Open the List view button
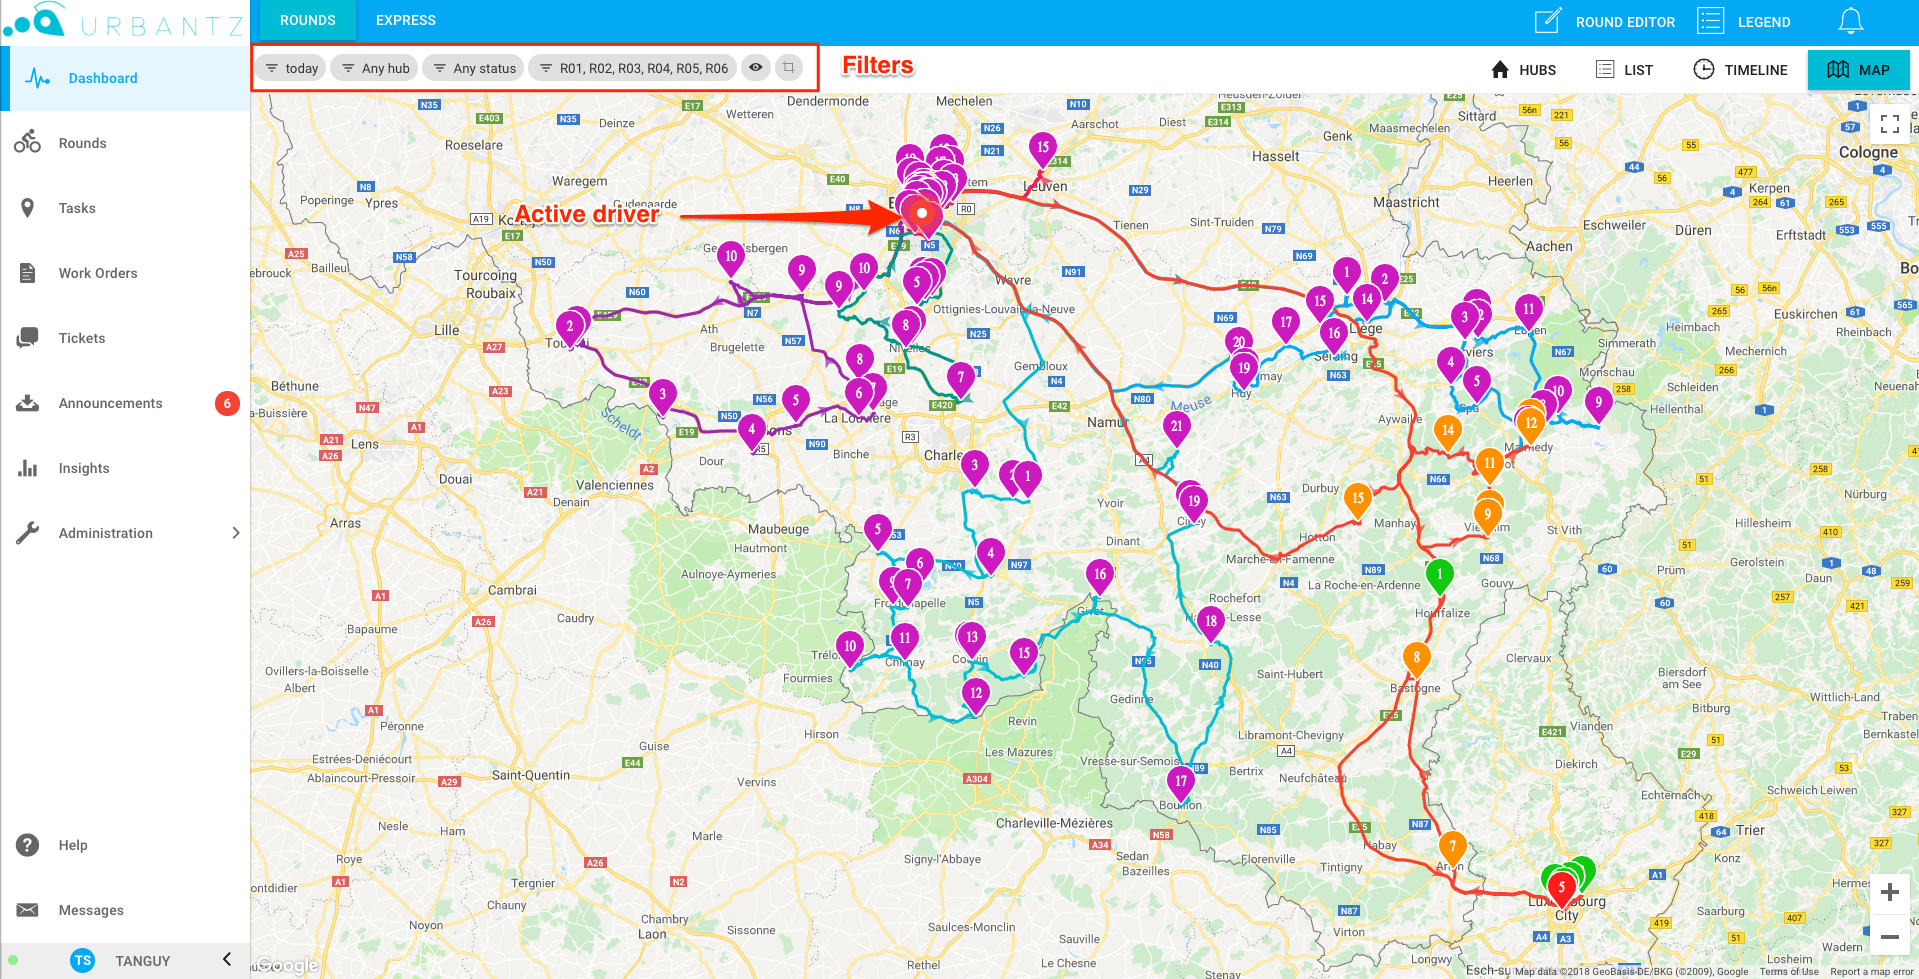The width and height of the screenshot is (1919, 979). [x=1624, y=70]
